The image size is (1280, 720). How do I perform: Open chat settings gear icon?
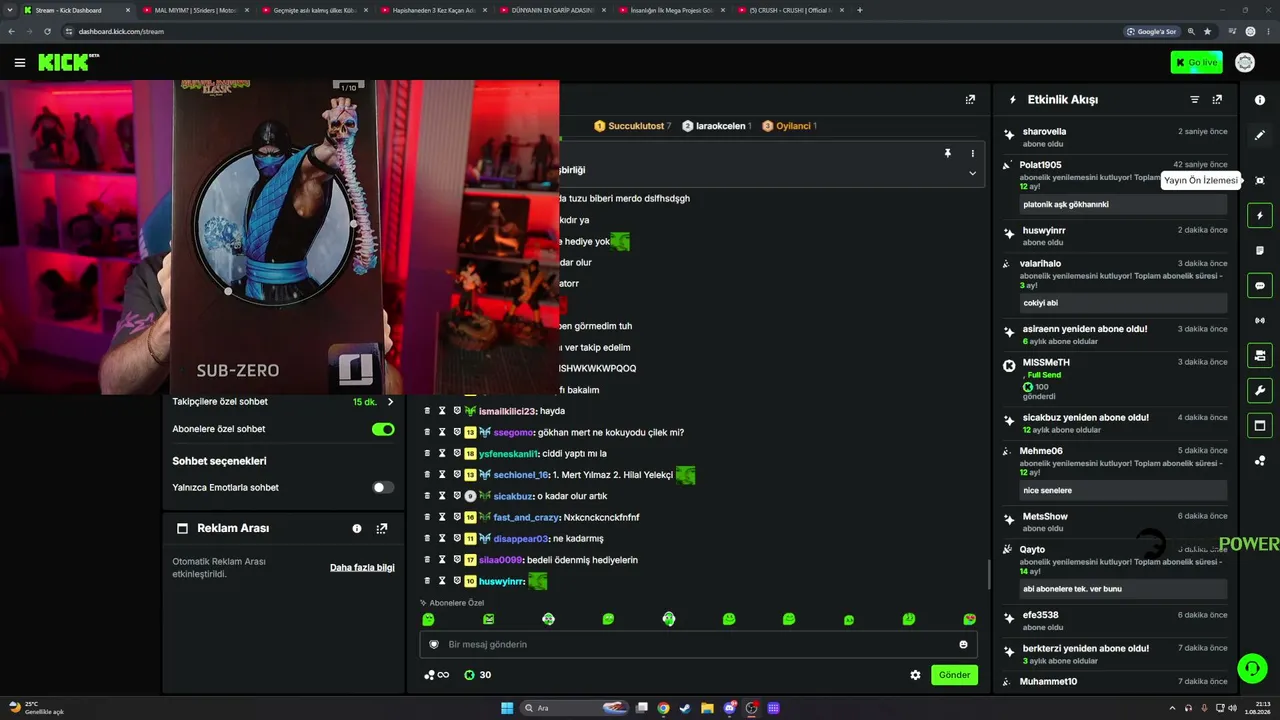click(x=915, y=675)
